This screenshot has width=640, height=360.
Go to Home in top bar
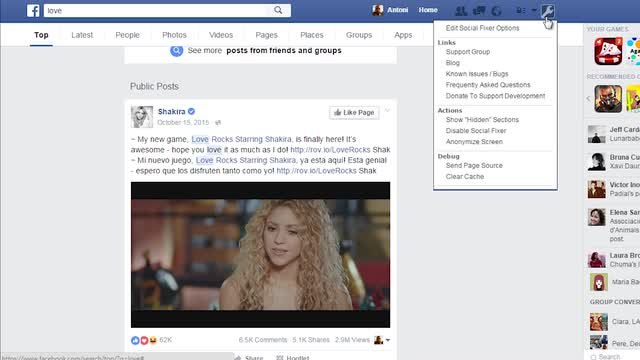pos(428,10)
